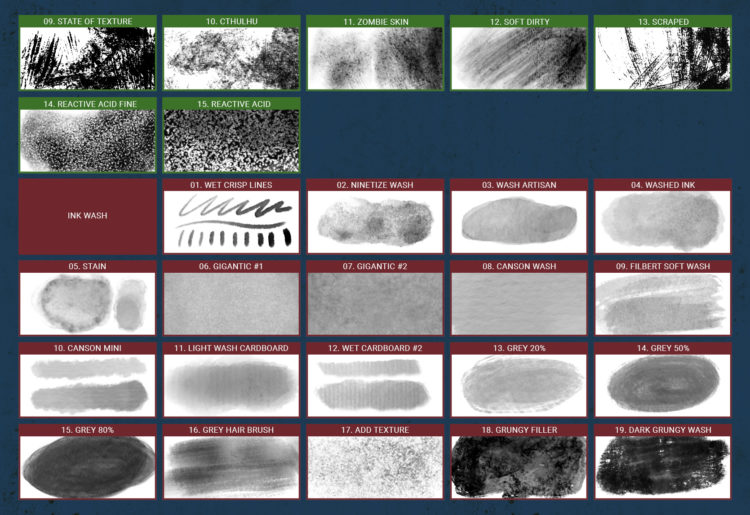Click the '03. WASH ARTISAN' label

coord(519,185)
